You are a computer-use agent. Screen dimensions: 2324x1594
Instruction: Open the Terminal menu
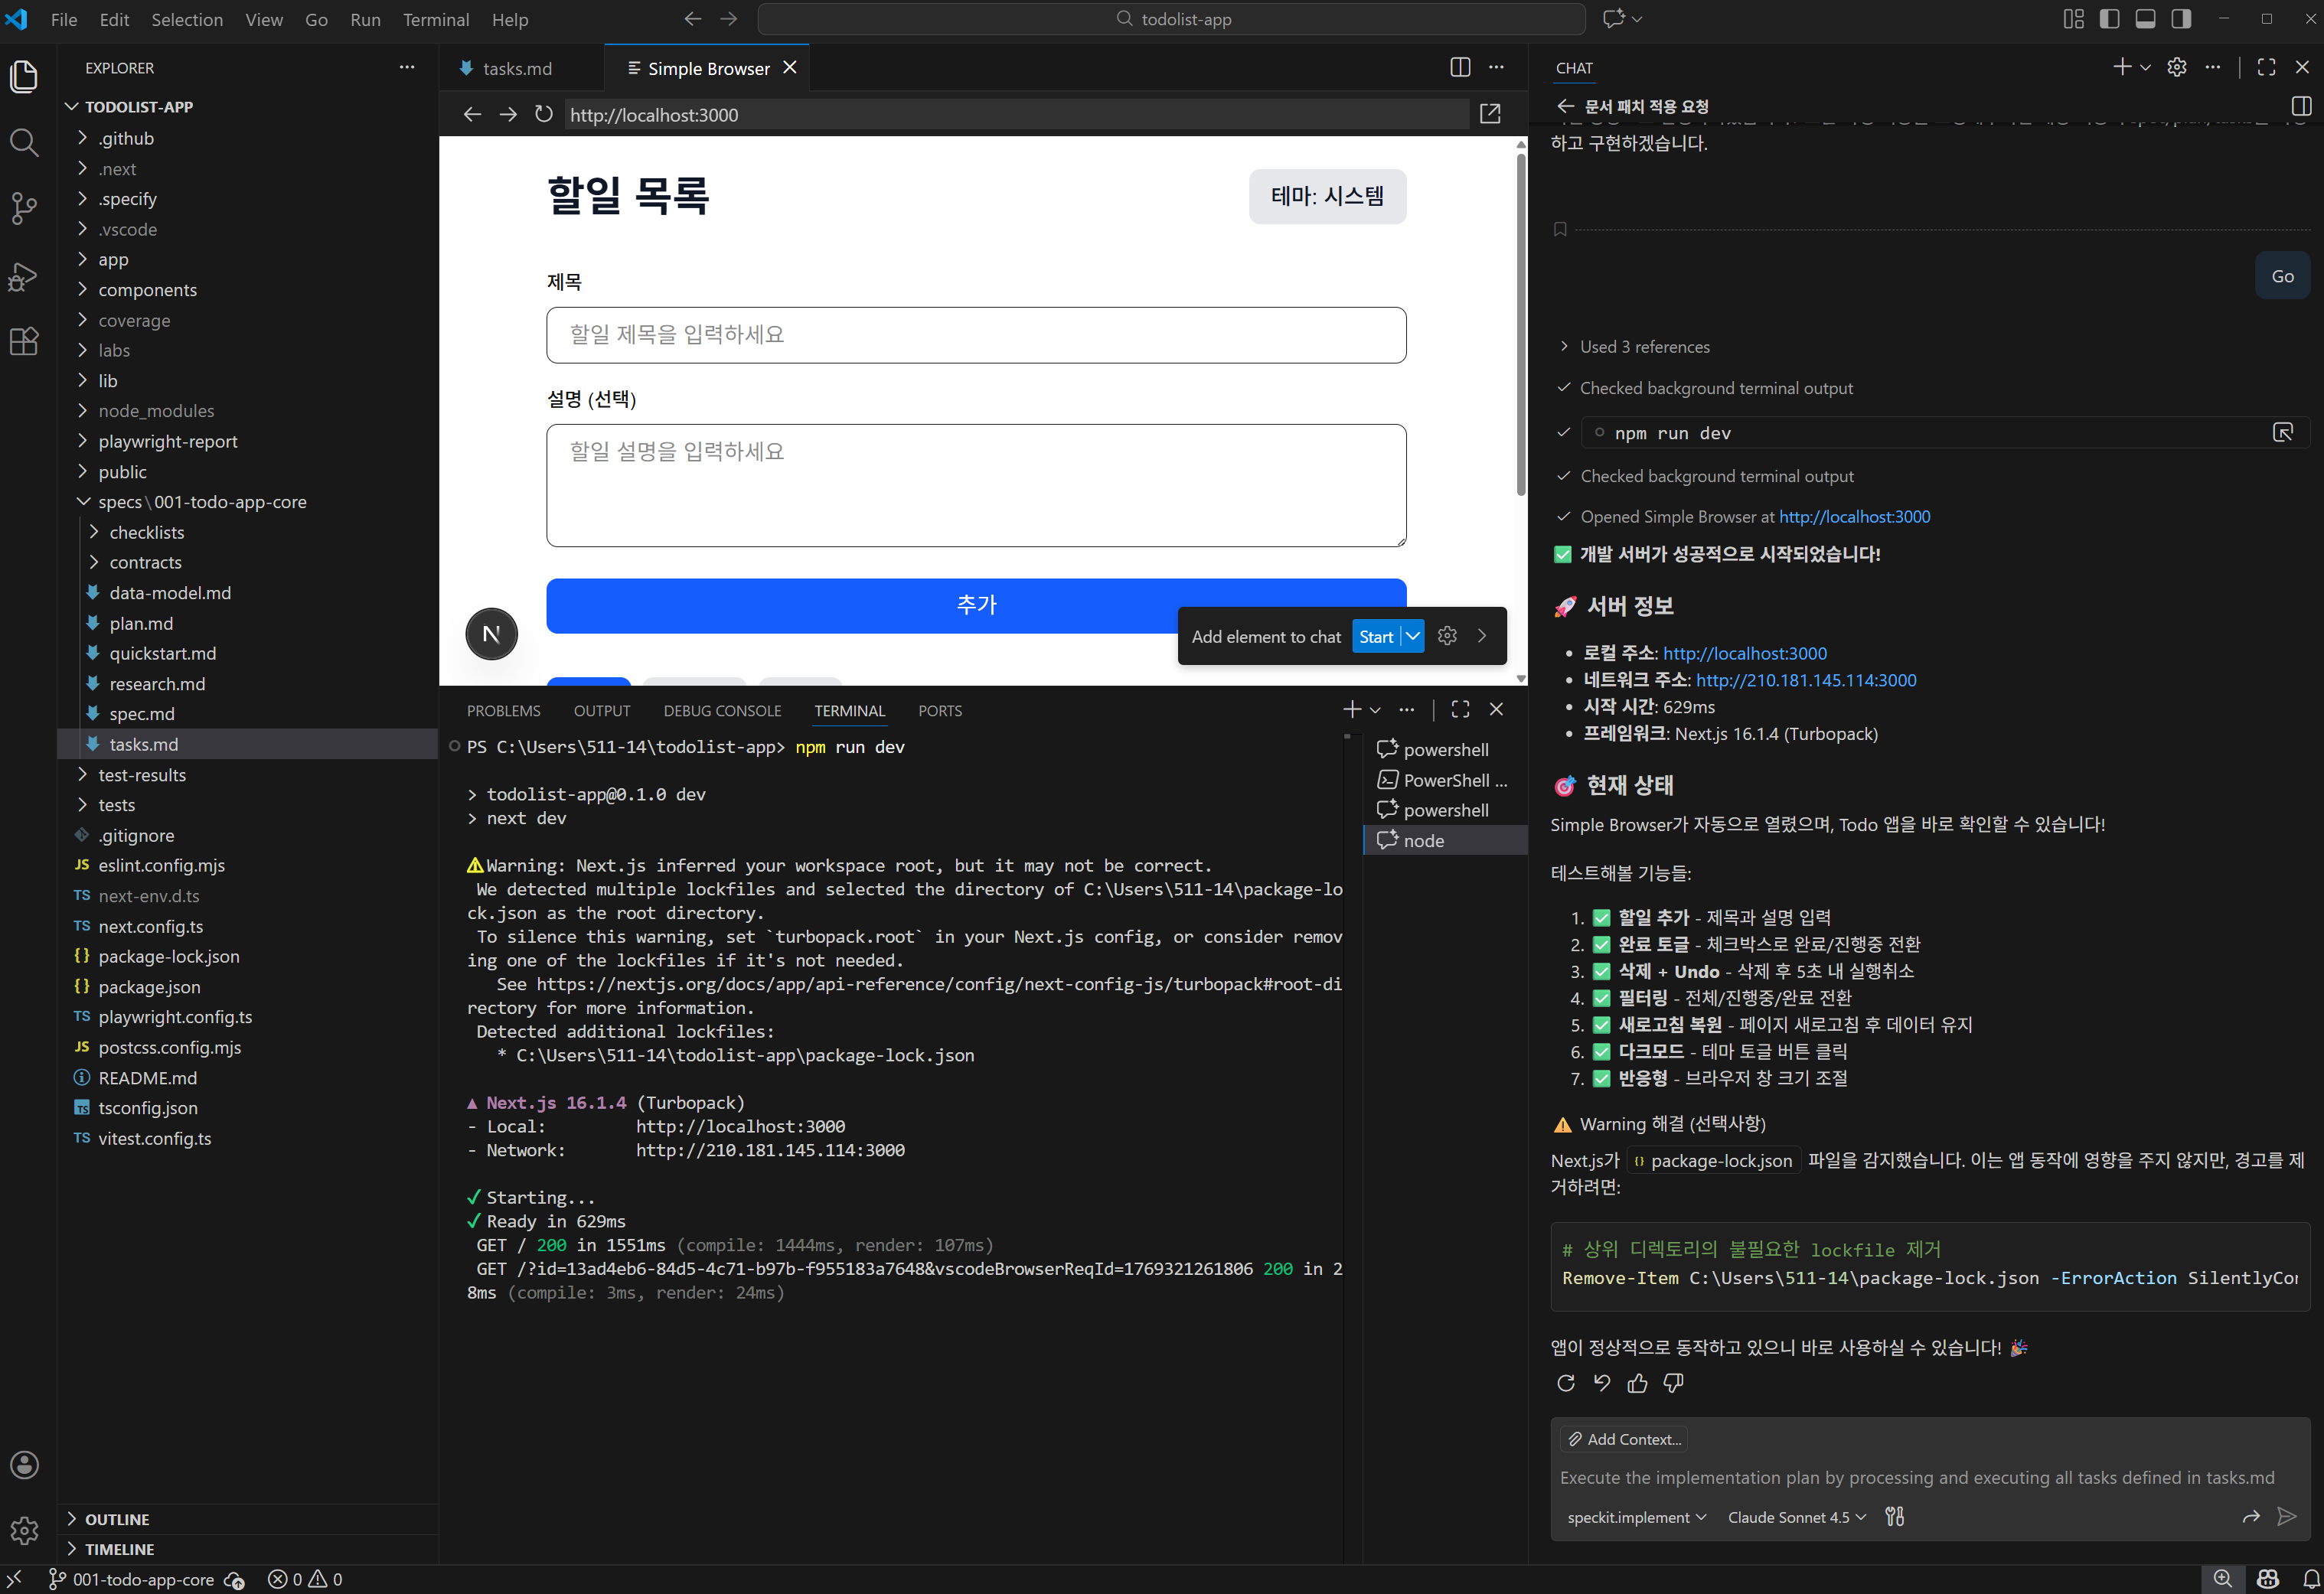(x=435, y=19)
